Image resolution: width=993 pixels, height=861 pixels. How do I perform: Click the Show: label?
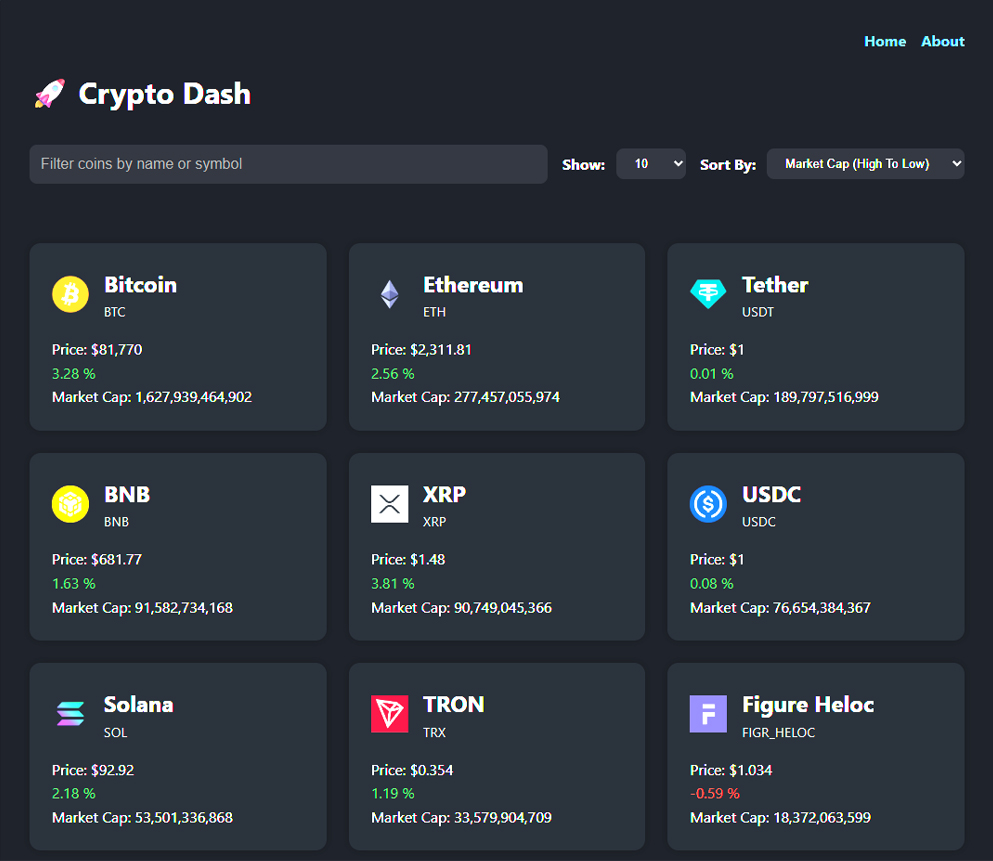pos(583,165)
